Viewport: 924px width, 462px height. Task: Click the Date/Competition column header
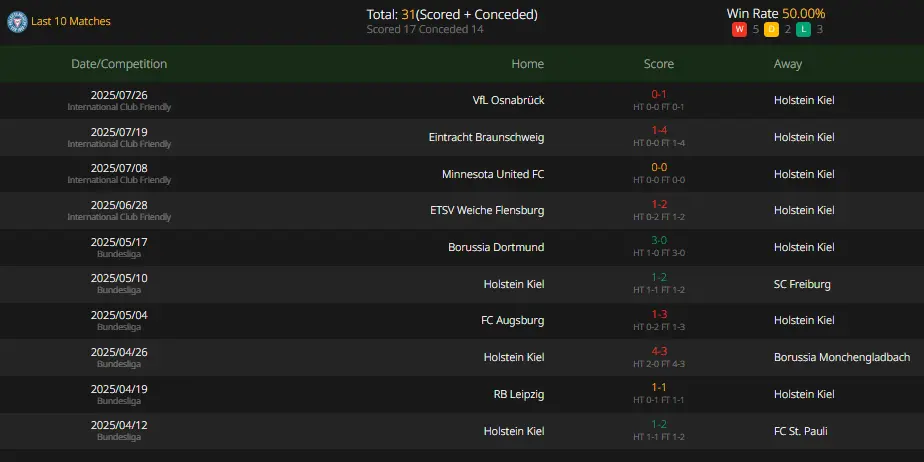[x=119, y=64]
